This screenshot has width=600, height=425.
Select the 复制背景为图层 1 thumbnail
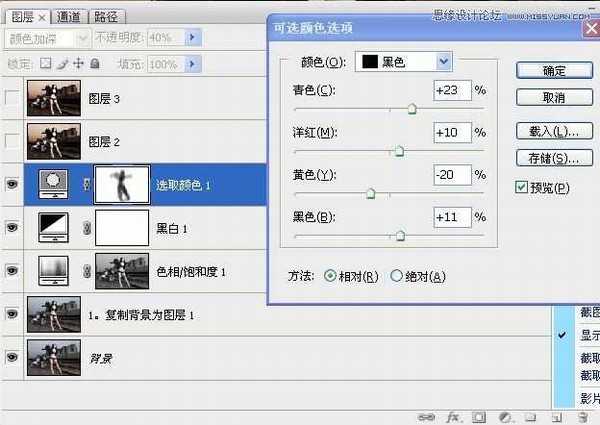(x=54, y=314)
